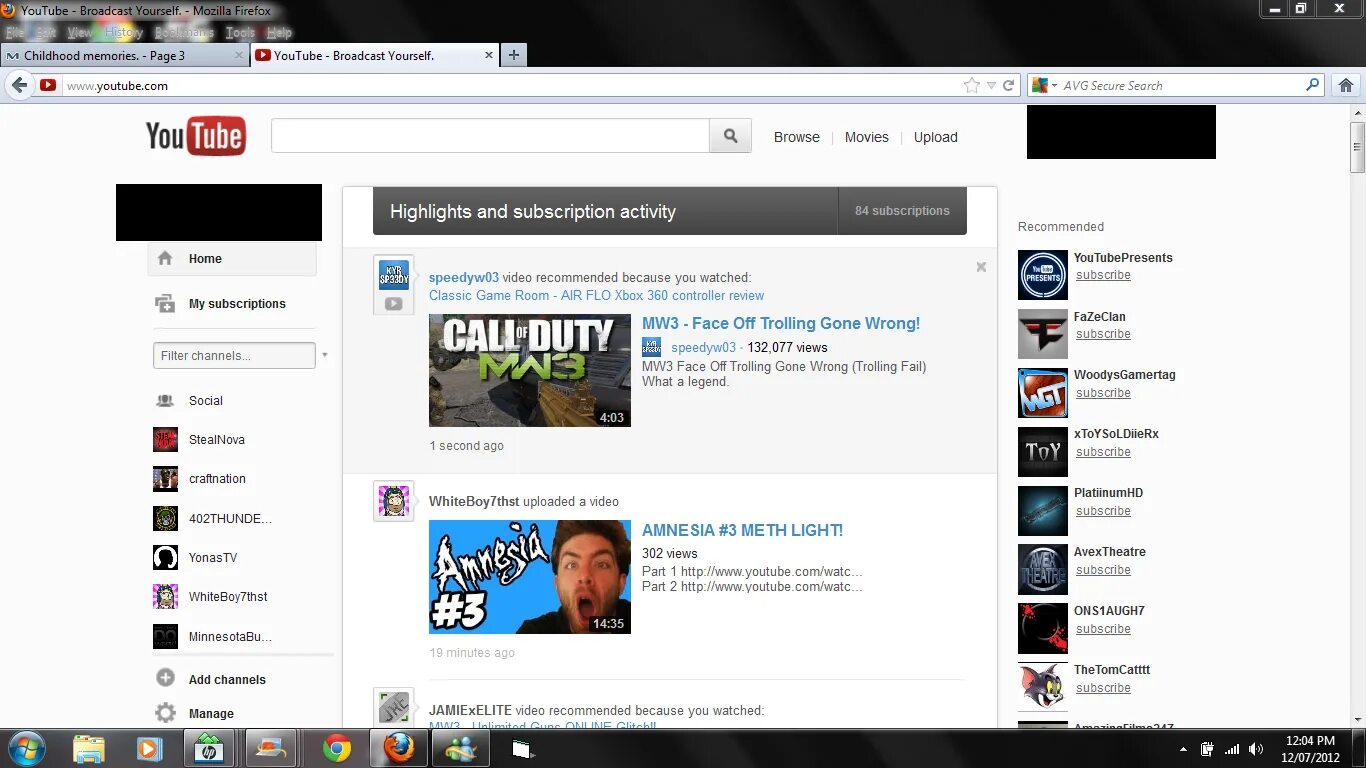1366x768 pixels.
Task: Open MW3 Face Off Trolling title link
Action: pyautogui.click(x=781, y=323)
